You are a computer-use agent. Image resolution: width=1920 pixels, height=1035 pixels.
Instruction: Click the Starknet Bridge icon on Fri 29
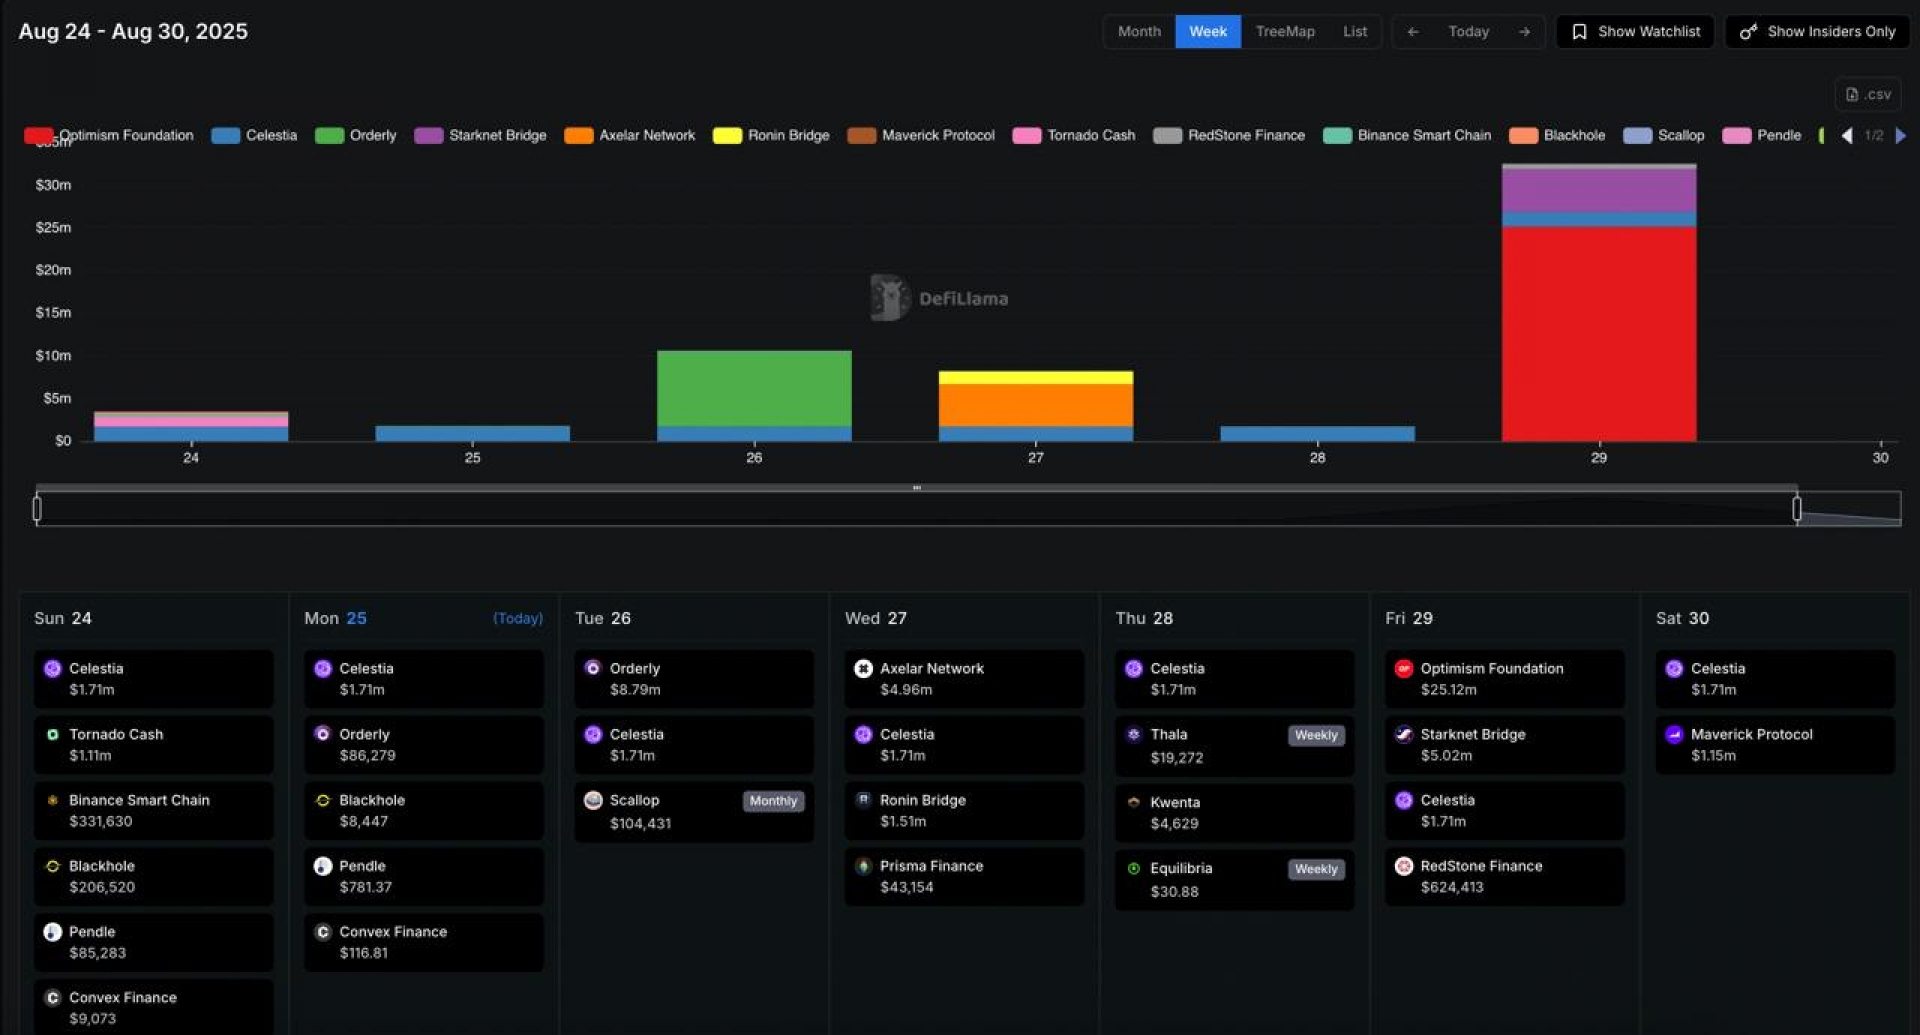[x=1403, y=735]
